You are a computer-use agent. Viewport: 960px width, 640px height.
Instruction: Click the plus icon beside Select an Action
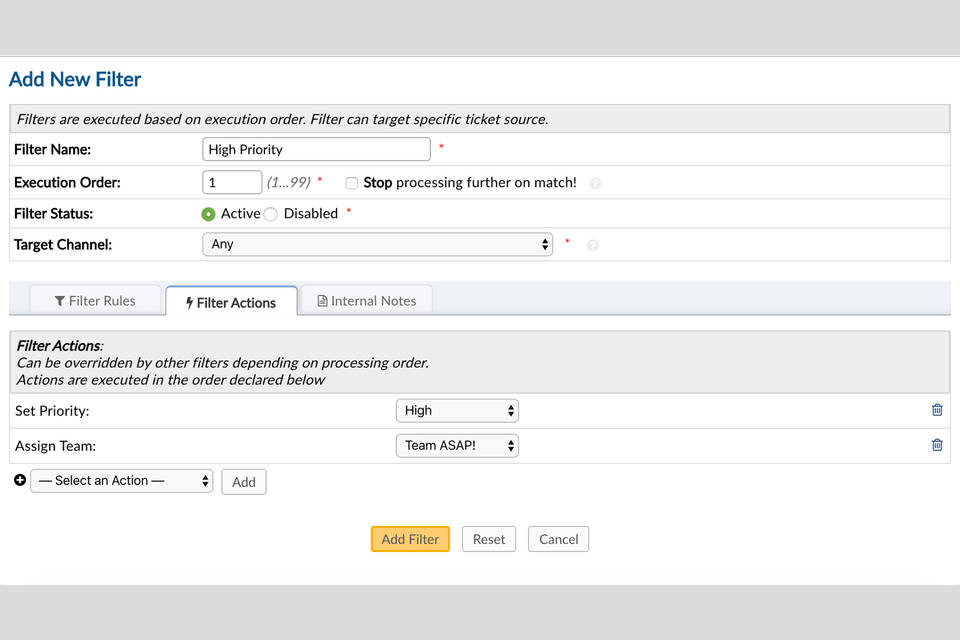(x=20, y=480)
